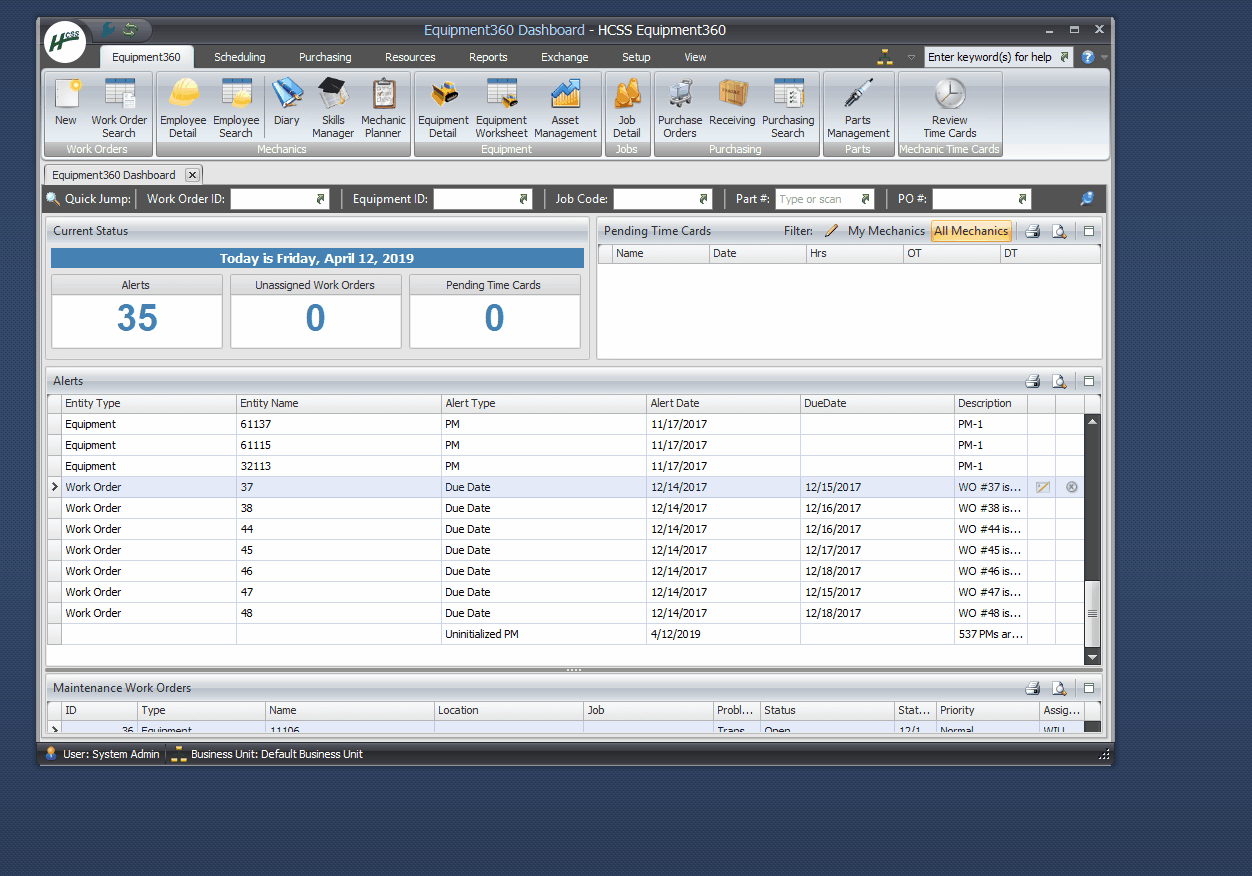
Task: Print the Alerts list
Action: 1033,381
